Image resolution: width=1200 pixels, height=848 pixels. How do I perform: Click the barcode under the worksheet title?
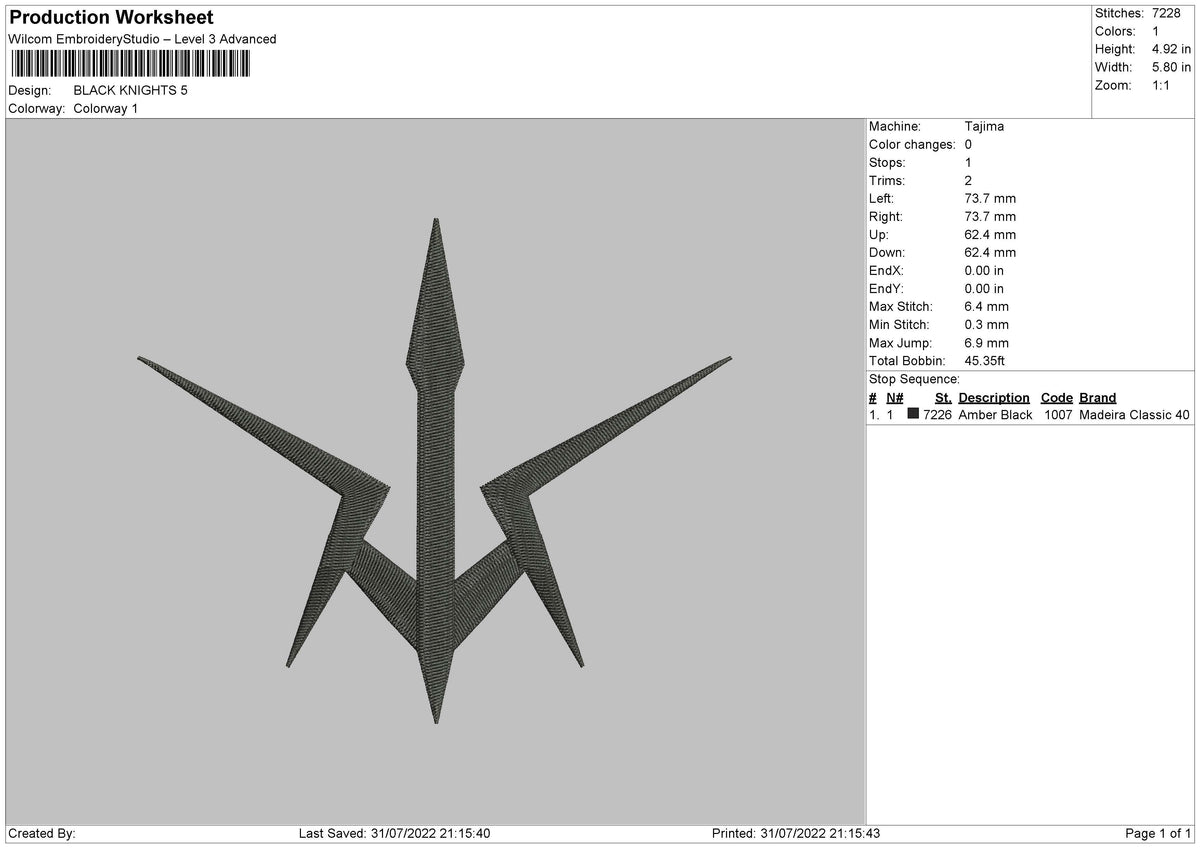coord(131,65)
